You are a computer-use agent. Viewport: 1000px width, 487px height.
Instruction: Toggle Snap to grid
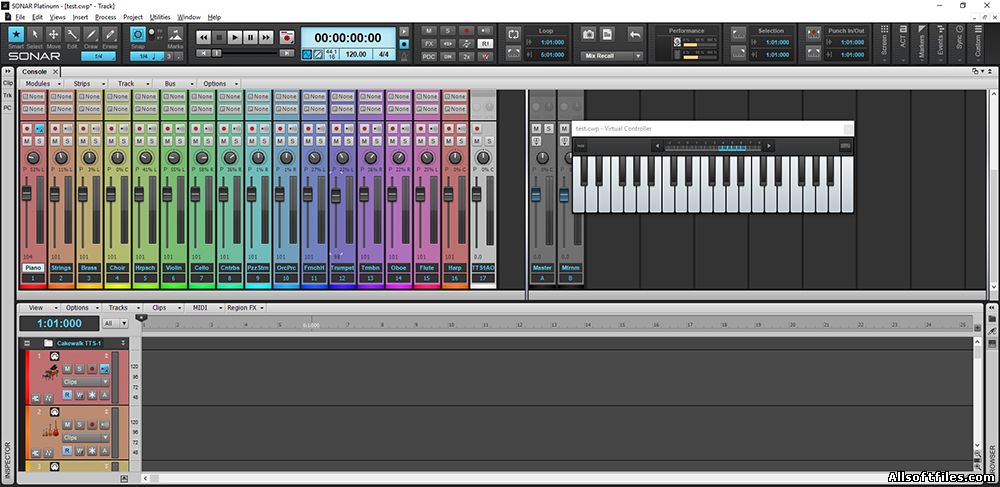137,34
